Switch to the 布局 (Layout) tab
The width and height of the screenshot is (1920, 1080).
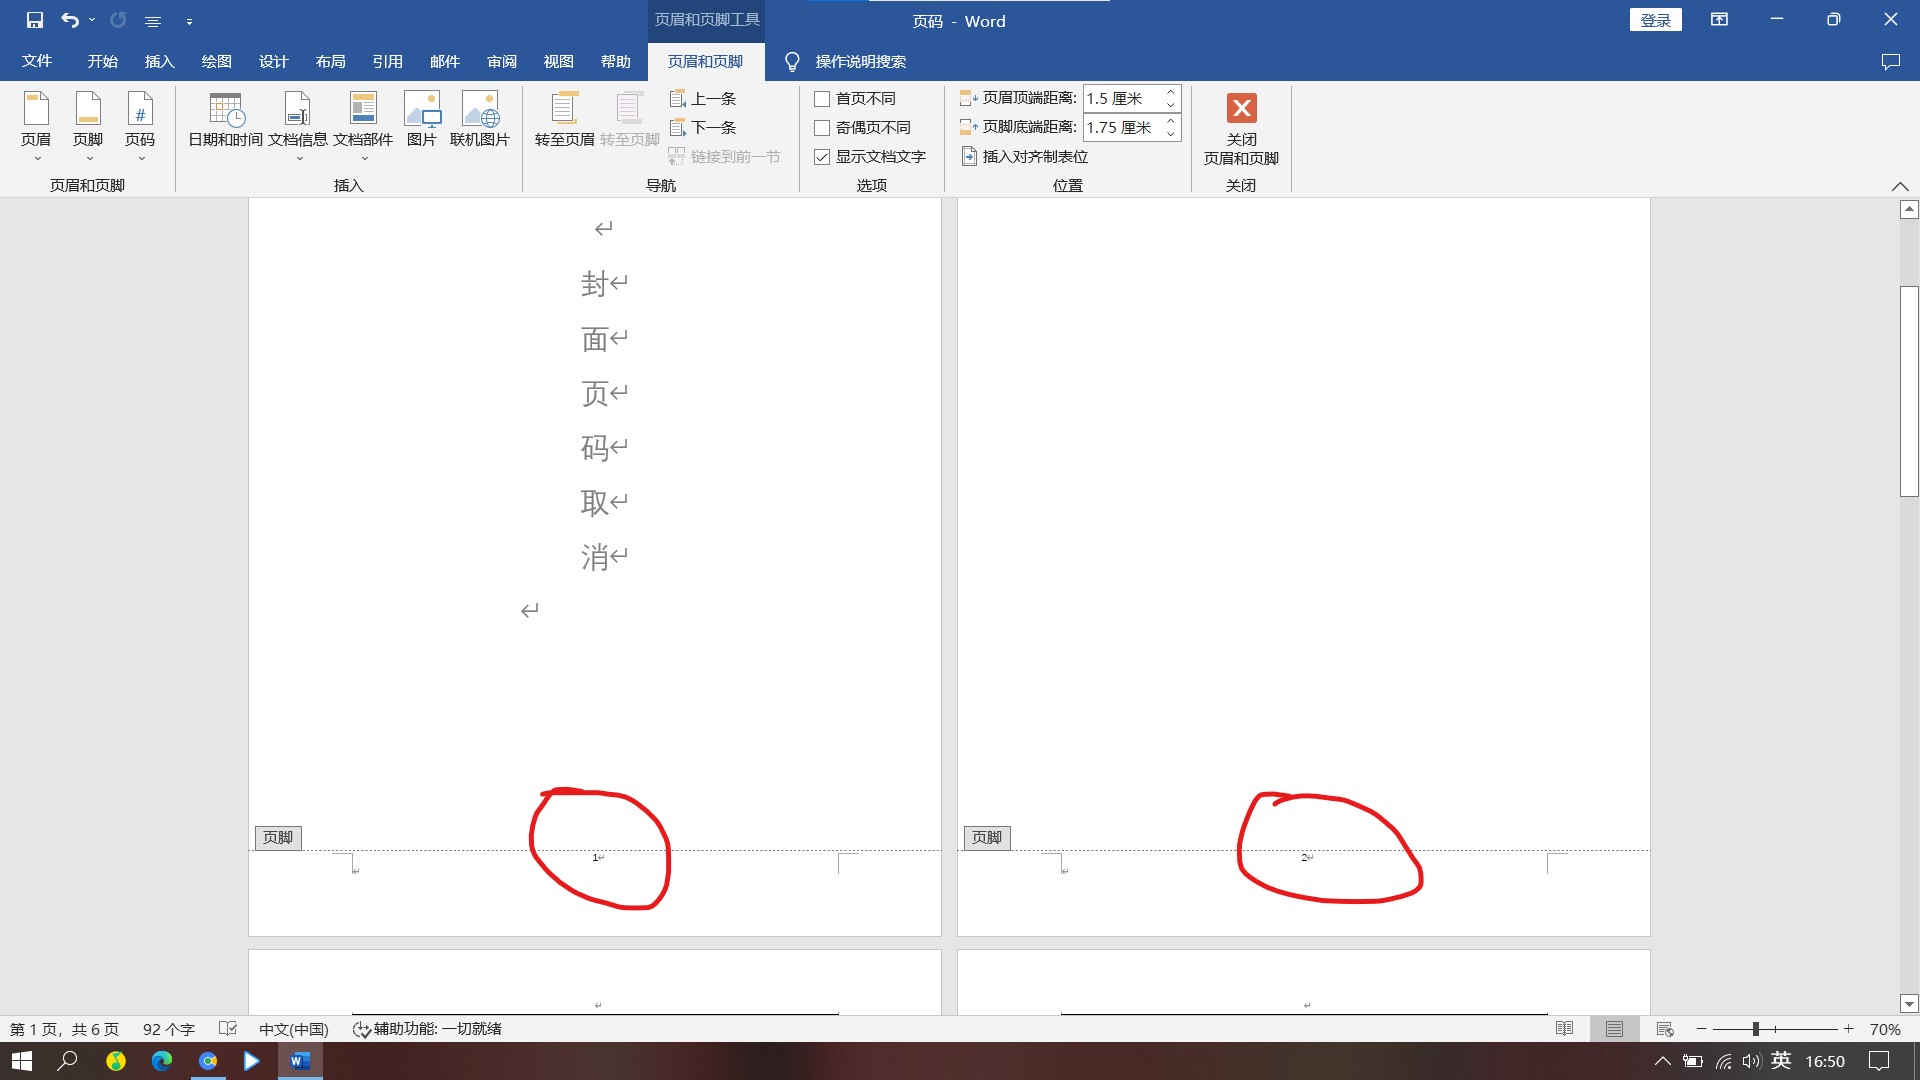[330, 62]
